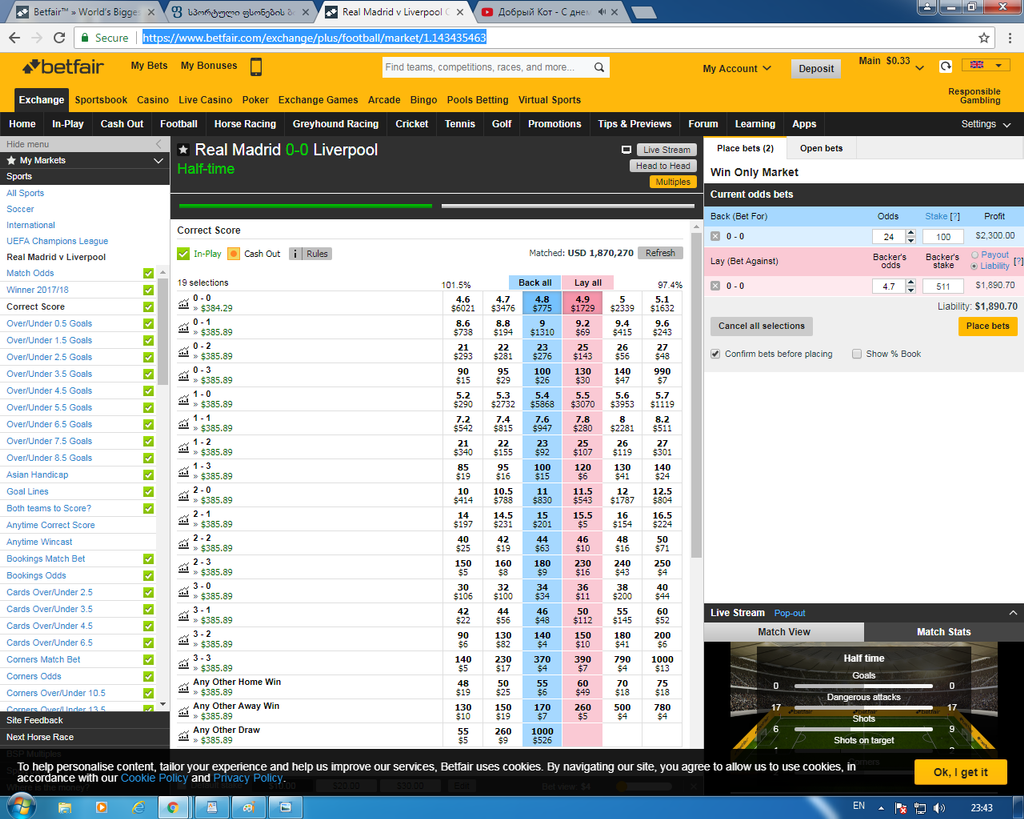Viewport: 1024px width, 819px height.
Task: Click the mobile phone icon in header
Action: pos(256,67)
